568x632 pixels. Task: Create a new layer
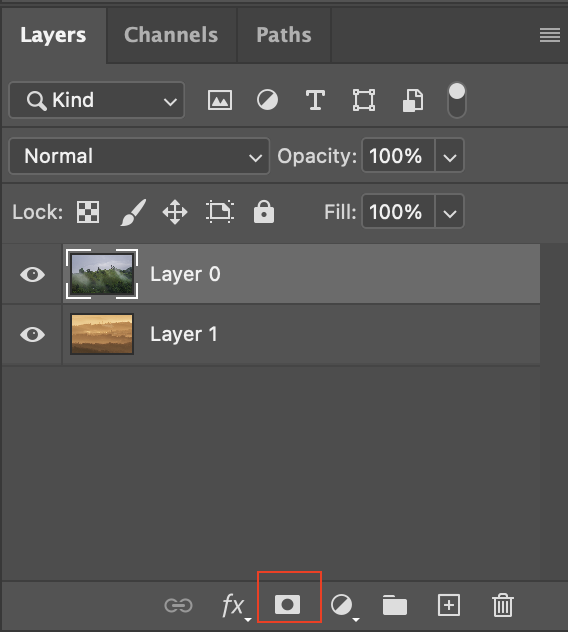[x=449, y=605]
